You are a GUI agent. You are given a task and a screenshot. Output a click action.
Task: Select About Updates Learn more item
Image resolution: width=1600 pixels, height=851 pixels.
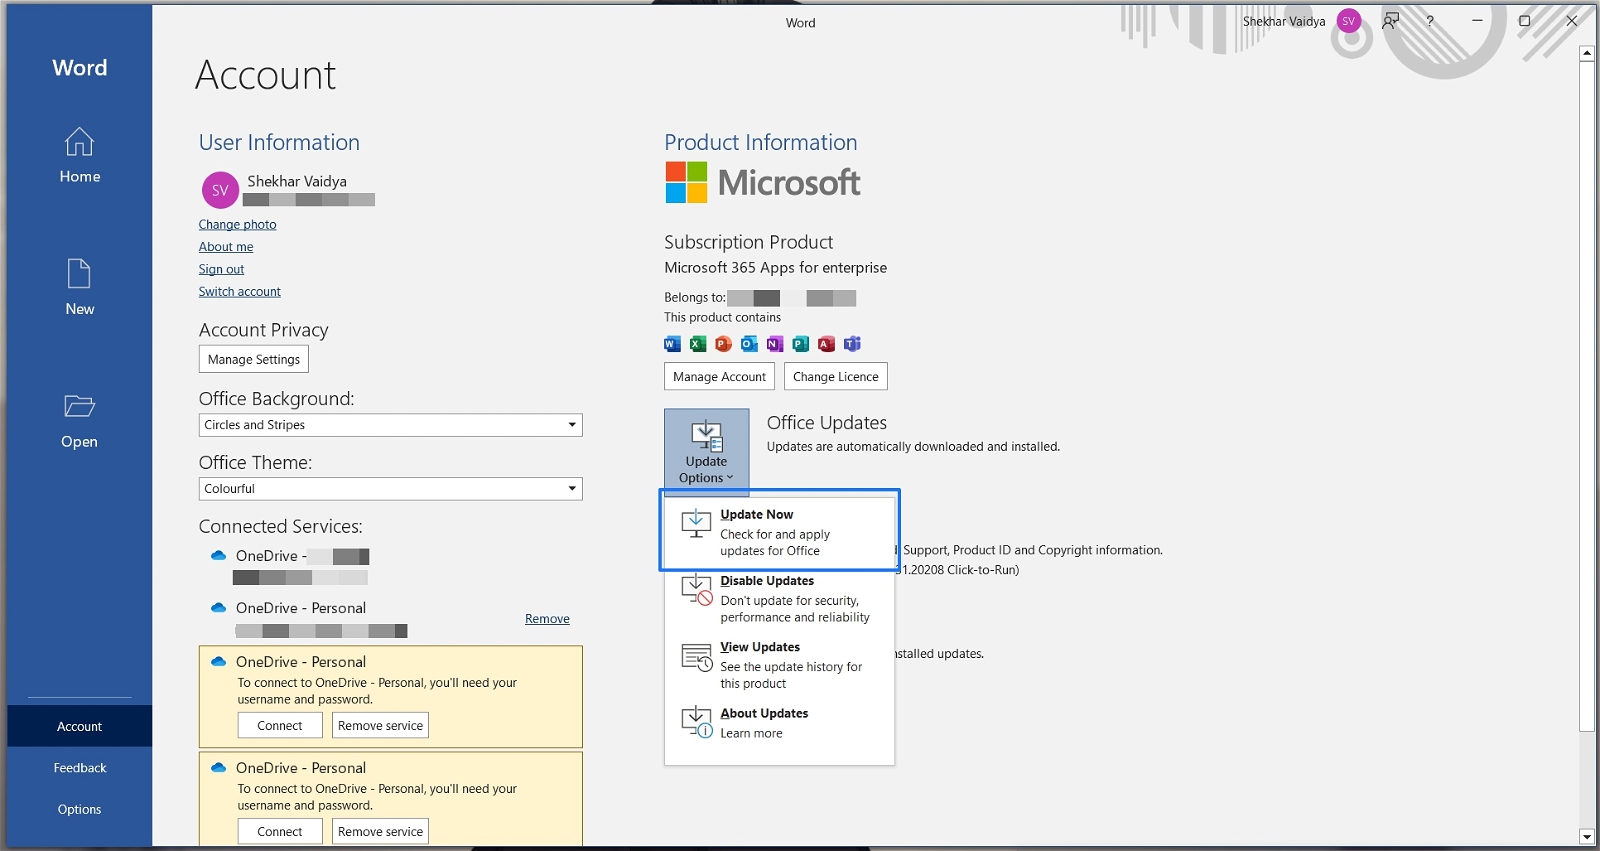point(779,723)
